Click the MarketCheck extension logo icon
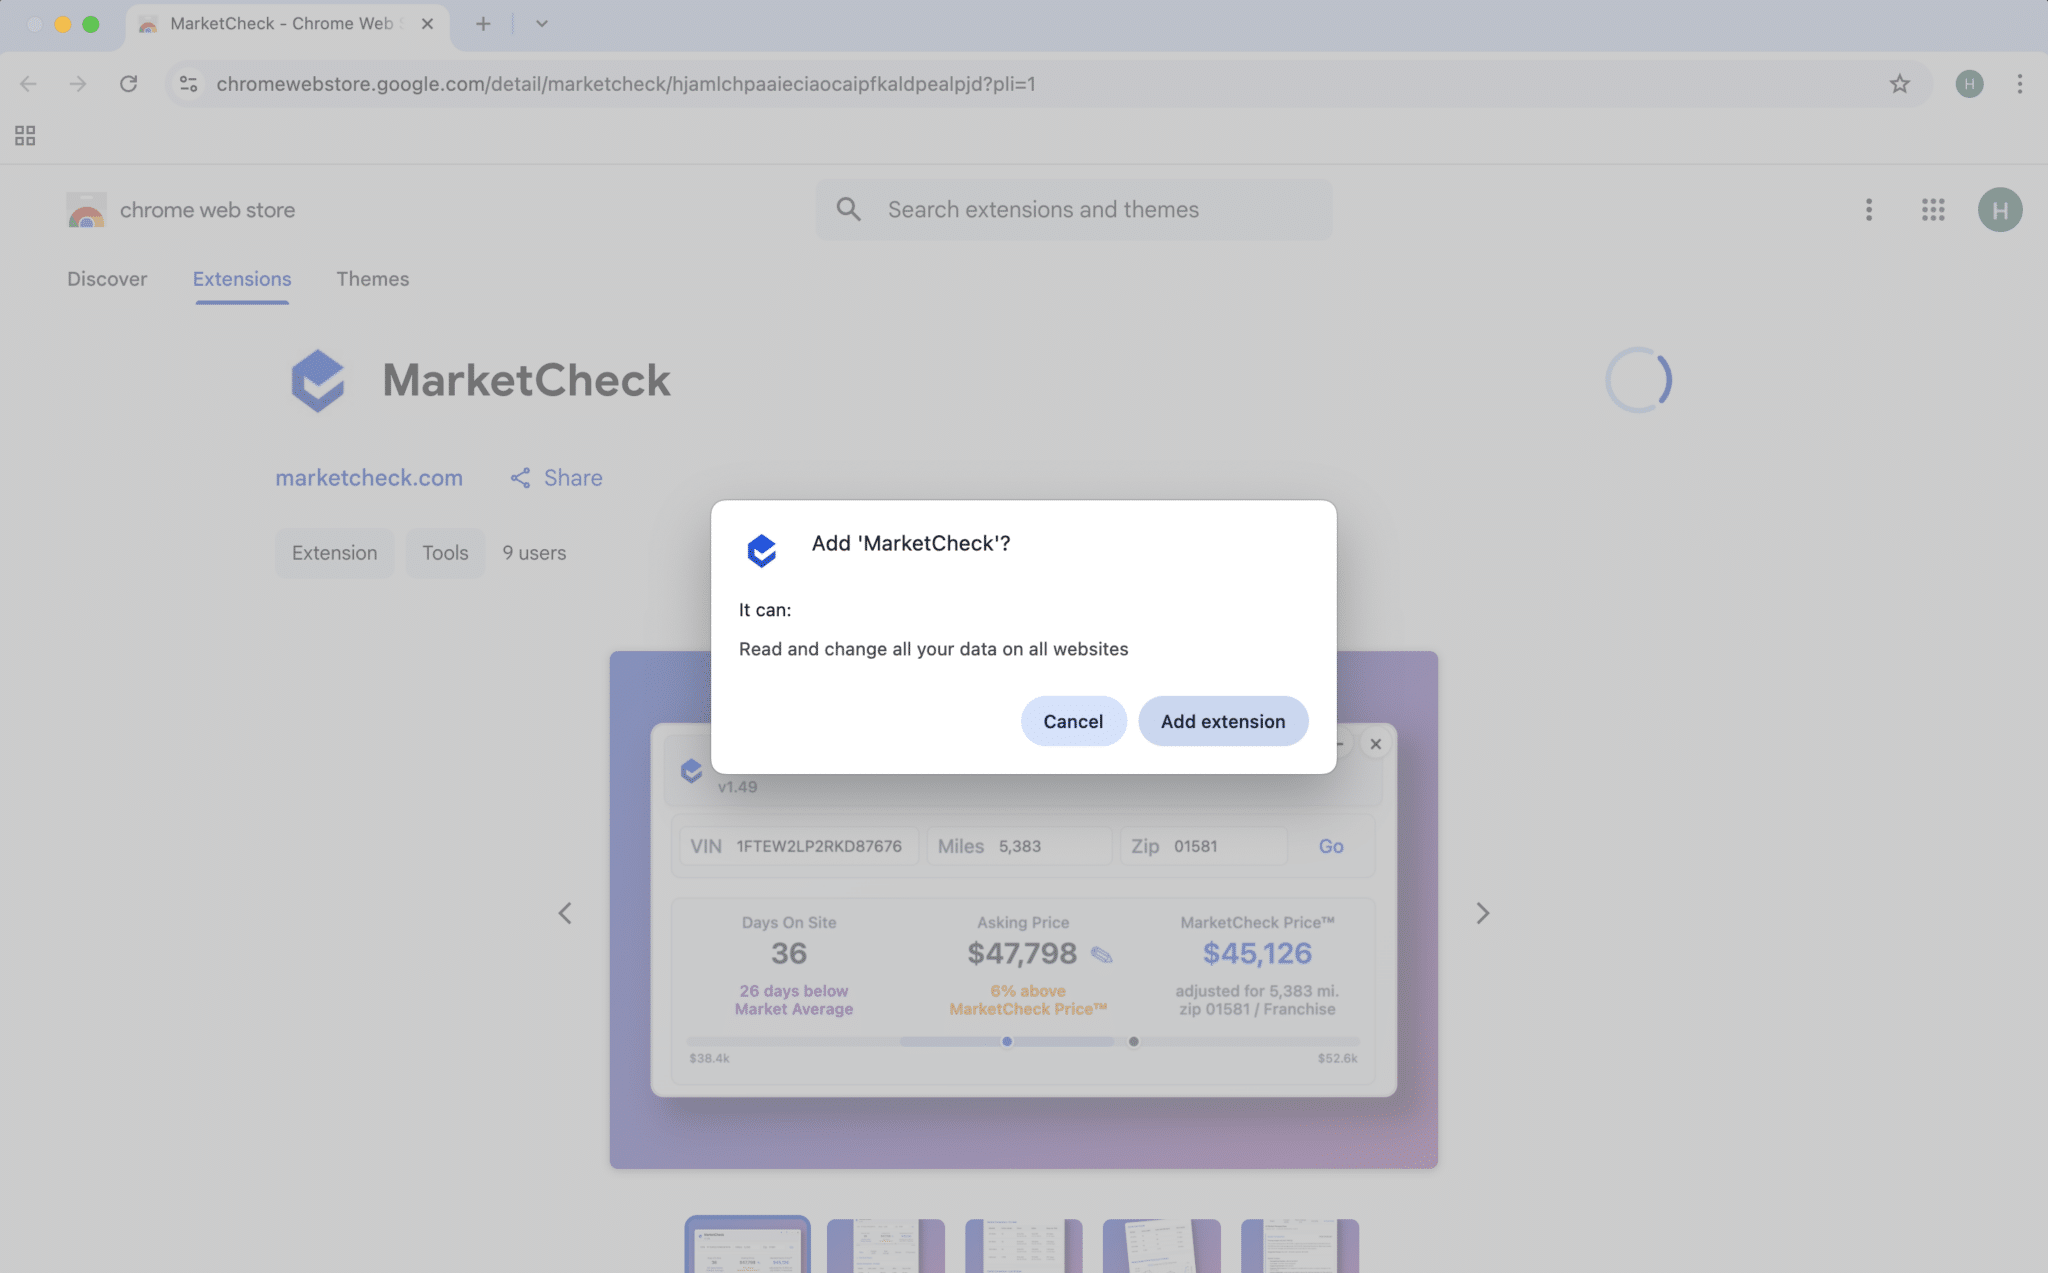The image size is (2048, 1273). coord(318,380)
